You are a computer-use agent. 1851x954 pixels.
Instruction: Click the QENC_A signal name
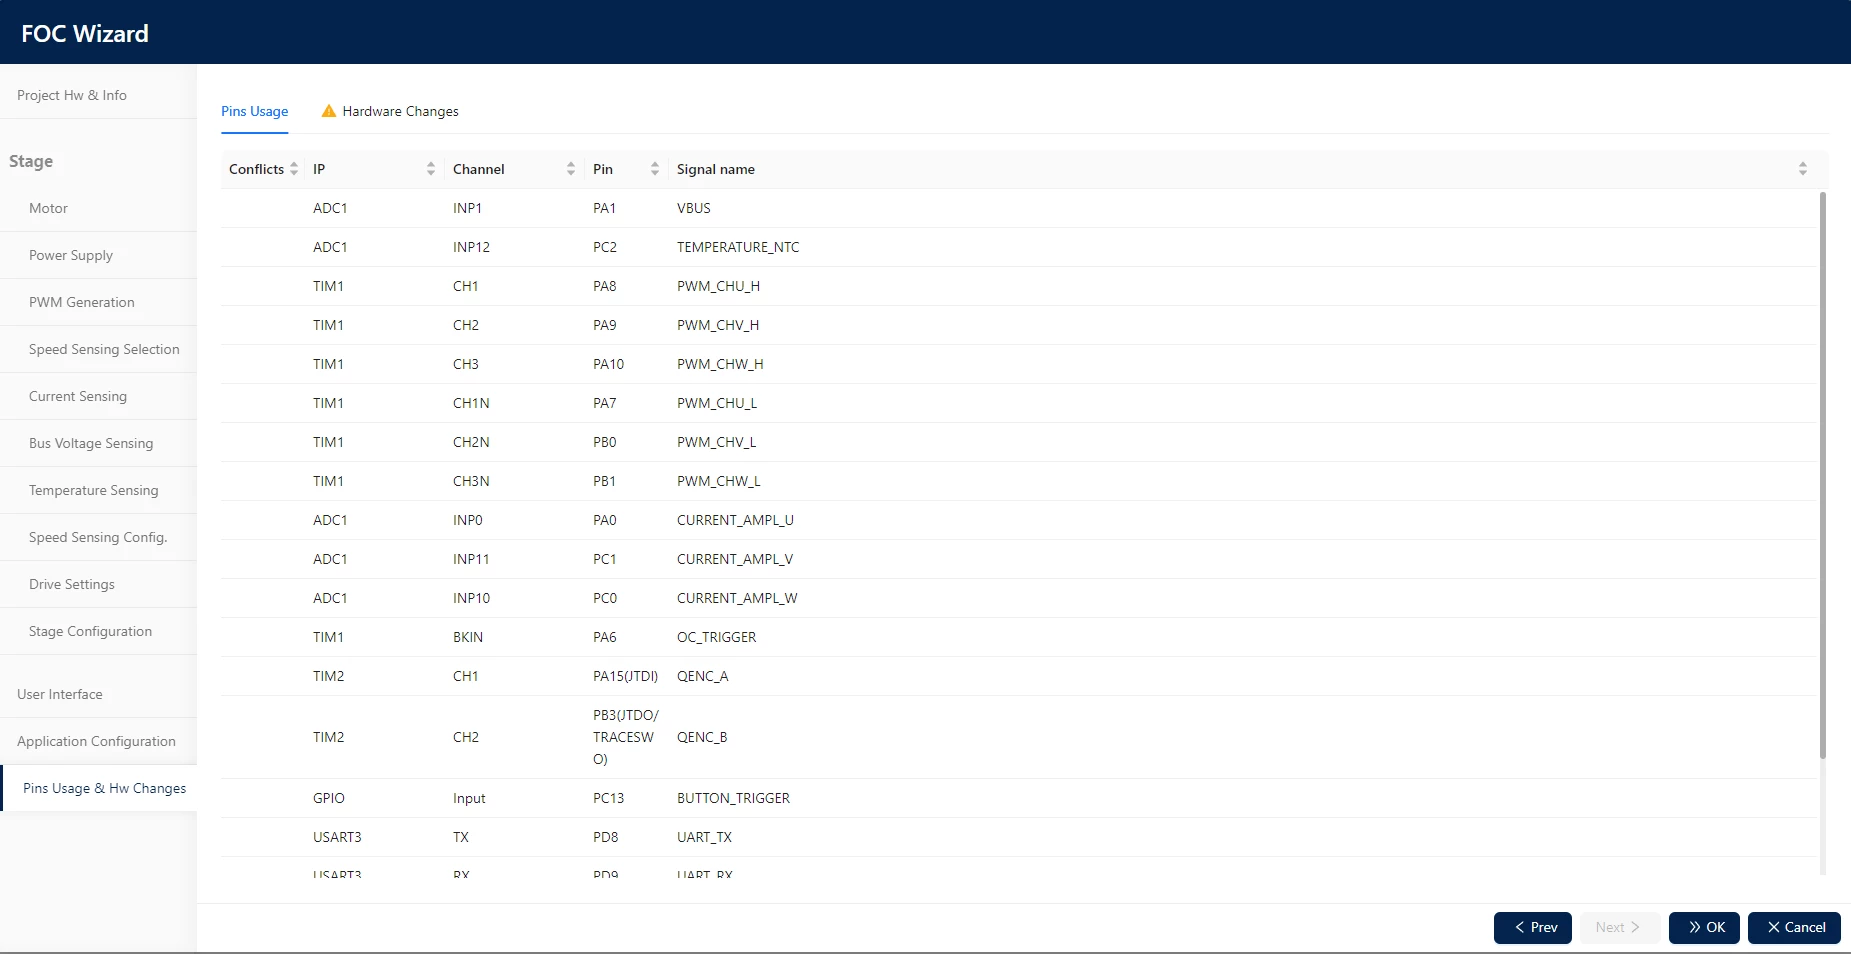pyautogui.click(x=702, y=676)
